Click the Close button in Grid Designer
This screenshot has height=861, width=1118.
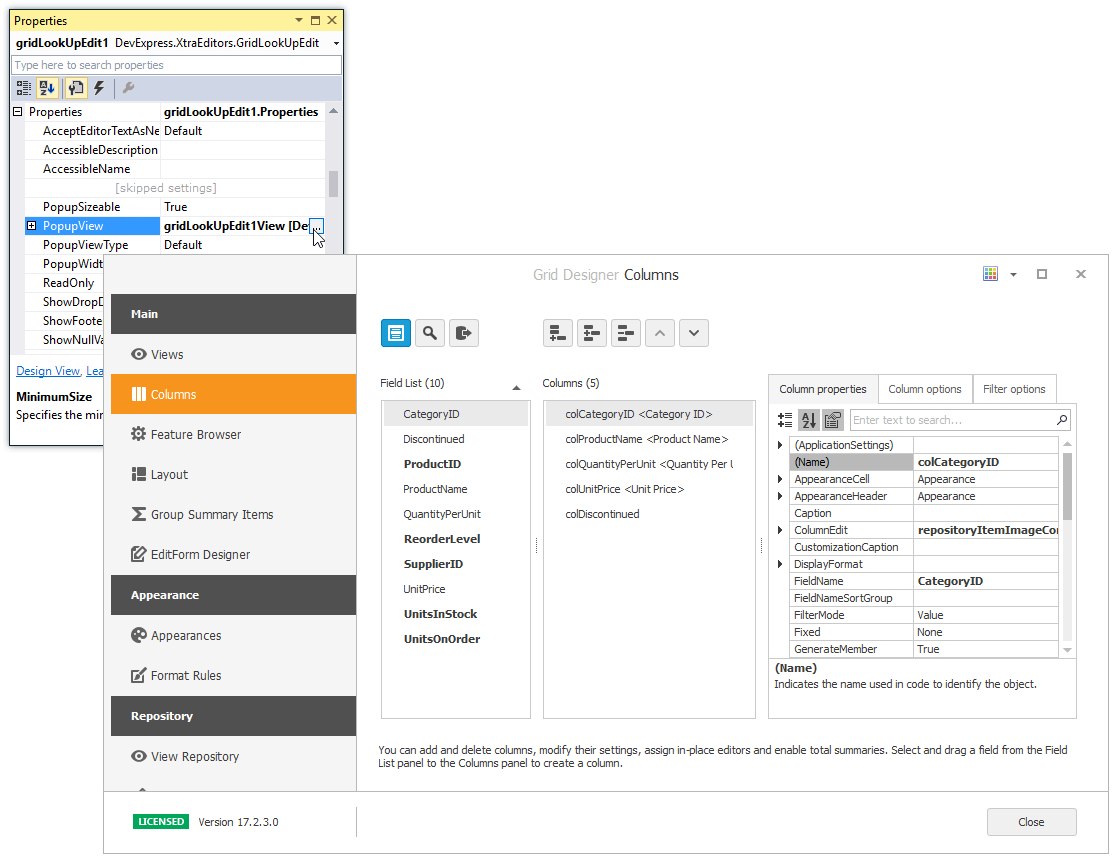point(1031,822)
